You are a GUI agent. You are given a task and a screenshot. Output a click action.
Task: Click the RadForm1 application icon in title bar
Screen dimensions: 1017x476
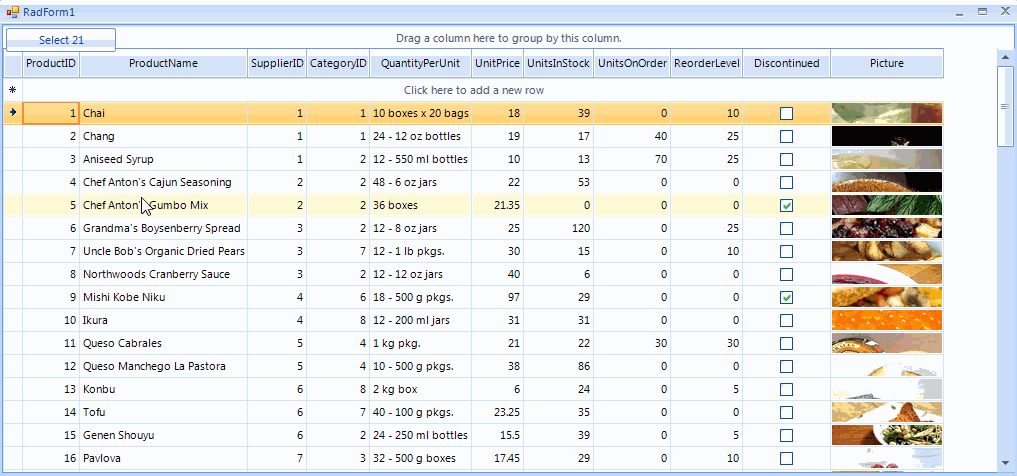point(12,11)
